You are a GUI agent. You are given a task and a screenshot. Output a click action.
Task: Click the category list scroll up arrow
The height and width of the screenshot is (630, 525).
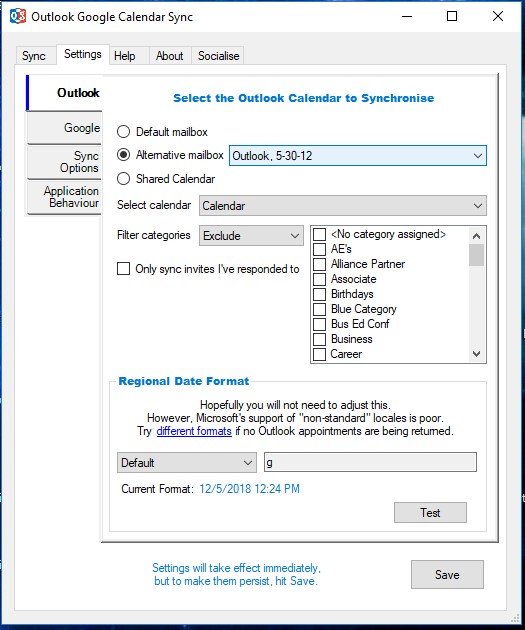[476, 236]
